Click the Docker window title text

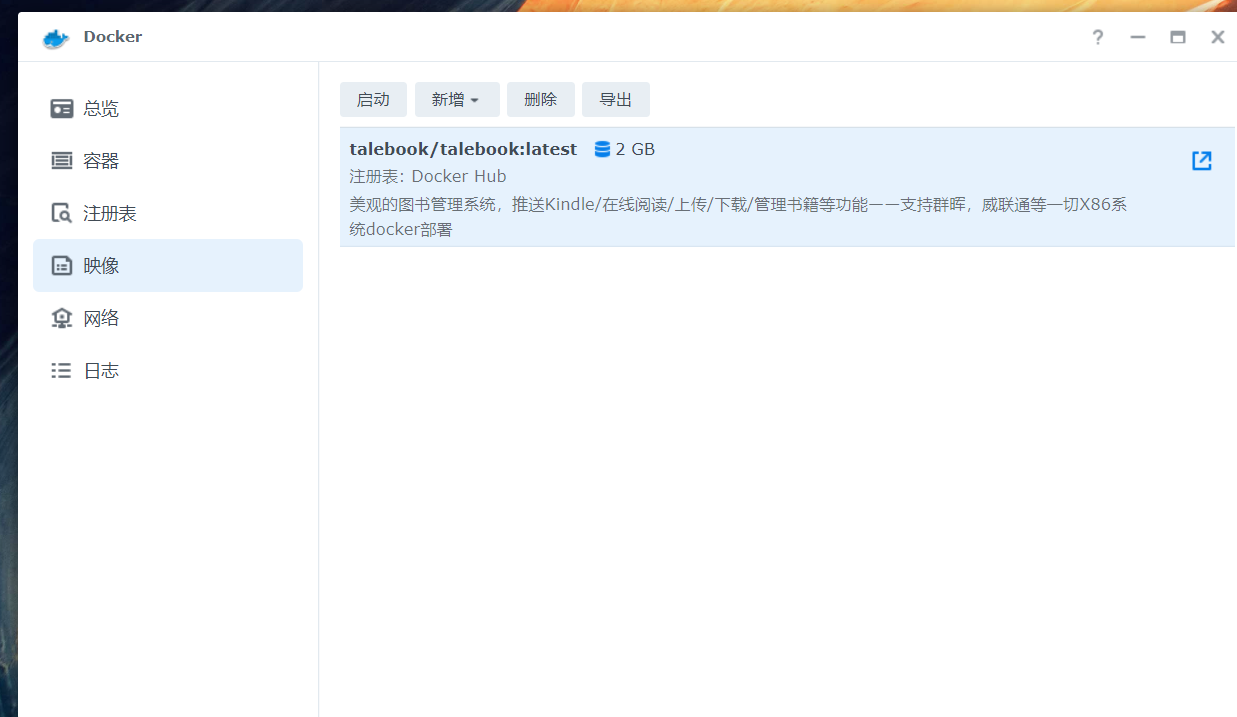[113, 37]
